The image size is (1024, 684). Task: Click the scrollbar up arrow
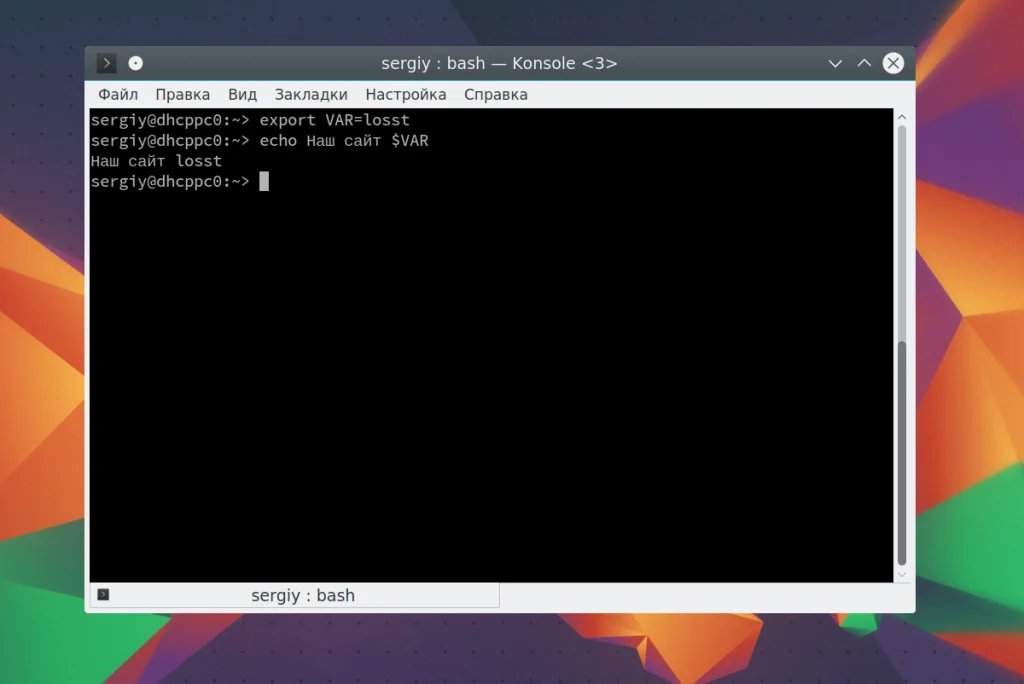[902, 117]
